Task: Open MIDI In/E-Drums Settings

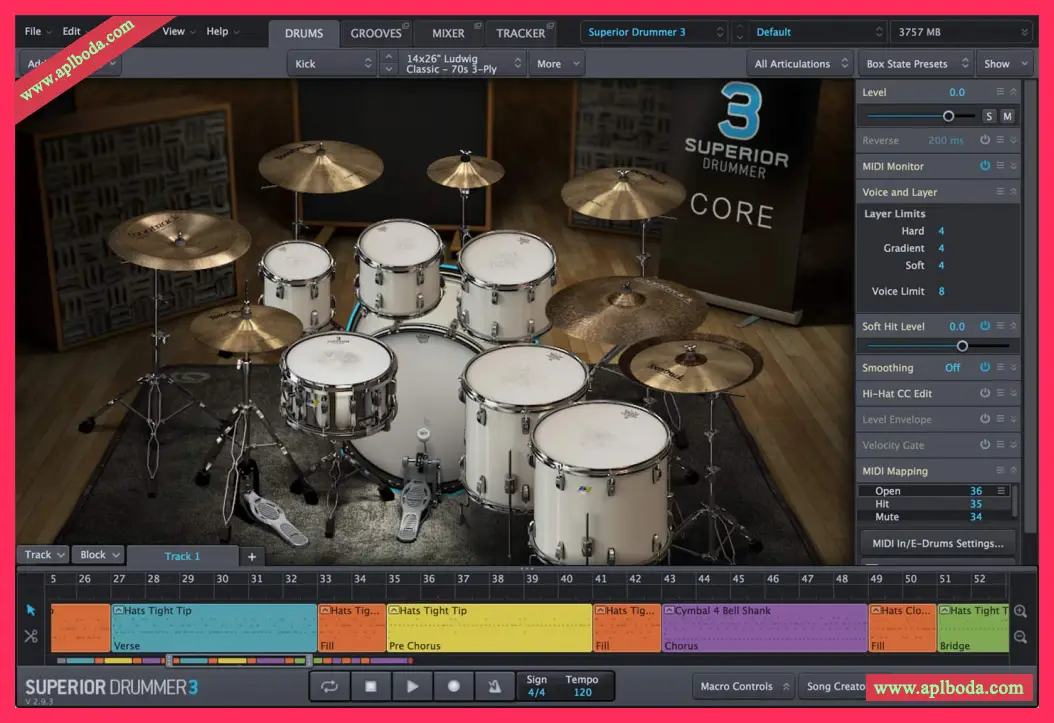Action: (937, 543)
